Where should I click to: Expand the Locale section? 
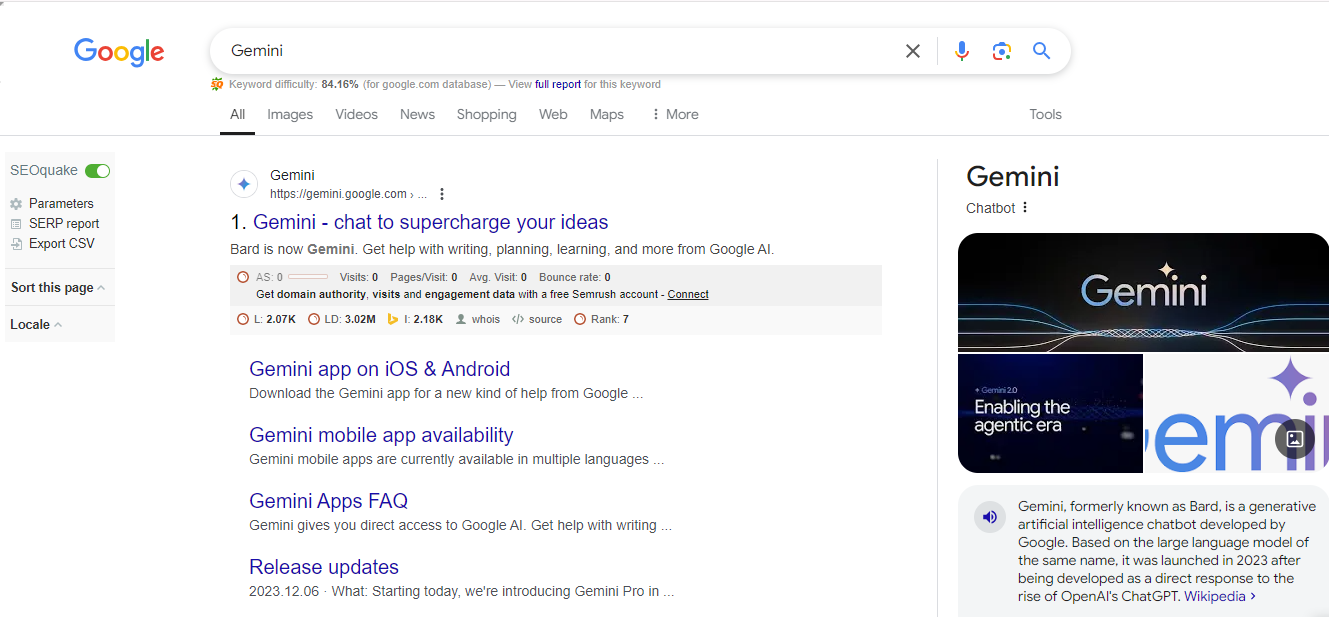tap(36, 324)
